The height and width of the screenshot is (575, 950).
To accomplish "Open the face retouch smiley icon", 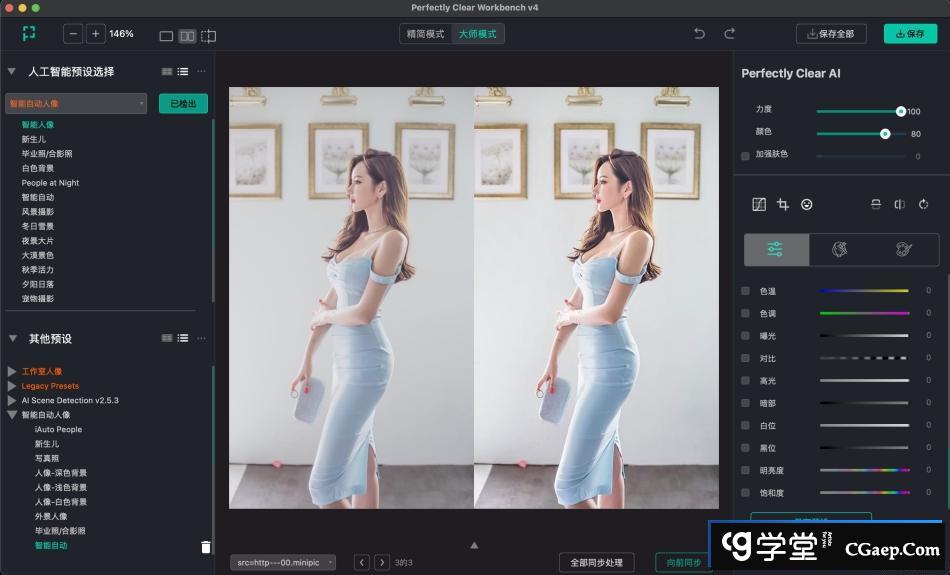I will [807, 205].
